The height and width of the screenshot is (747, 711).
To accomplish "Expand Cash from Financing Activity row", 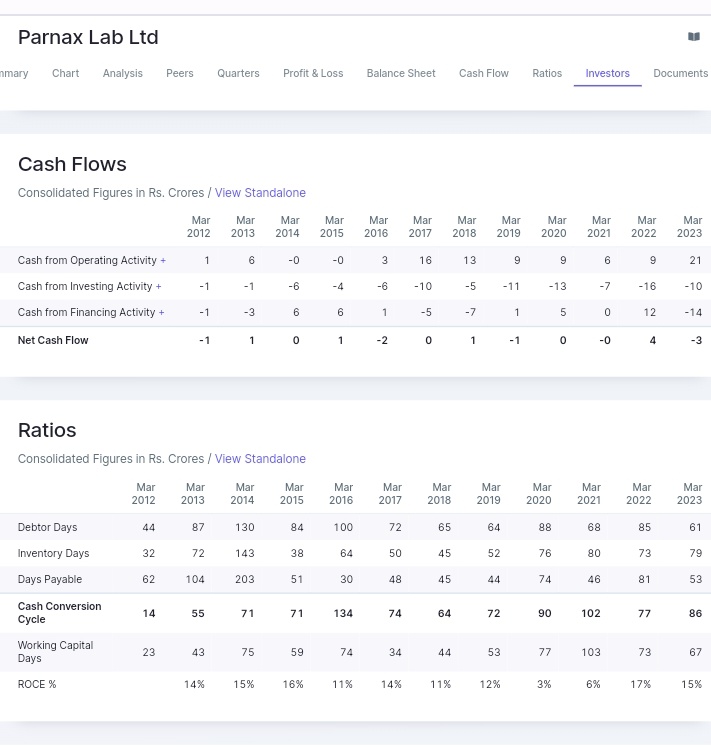I will click(x=162, y=313).
